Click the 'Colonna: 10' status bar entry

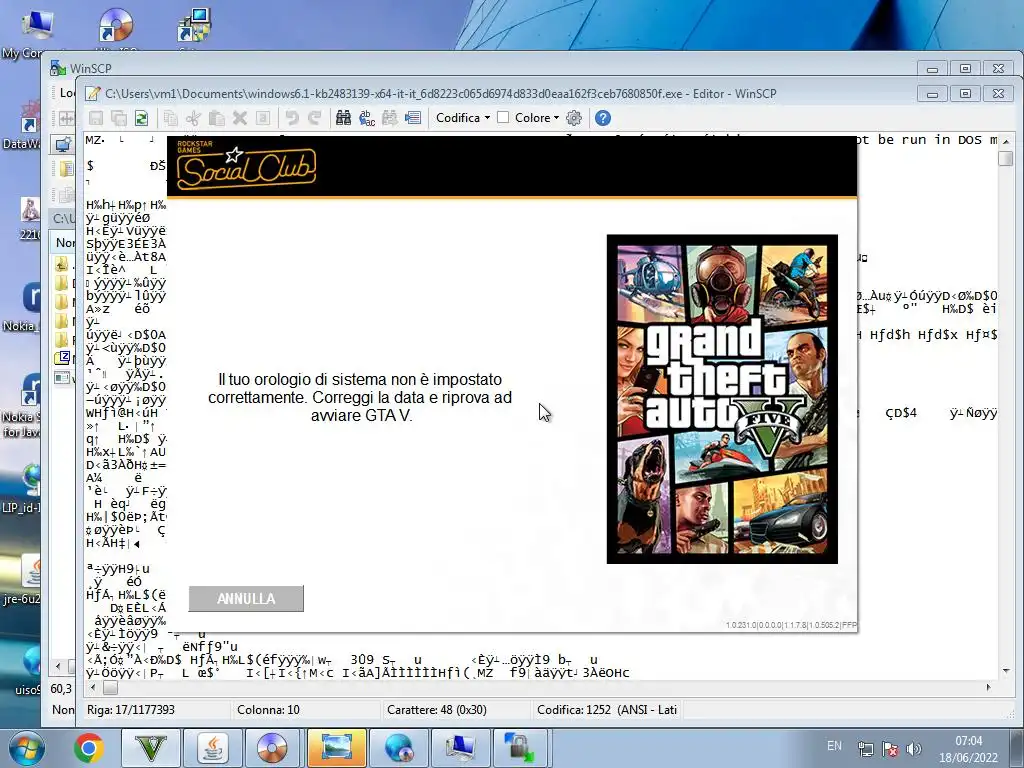[268, 710]
